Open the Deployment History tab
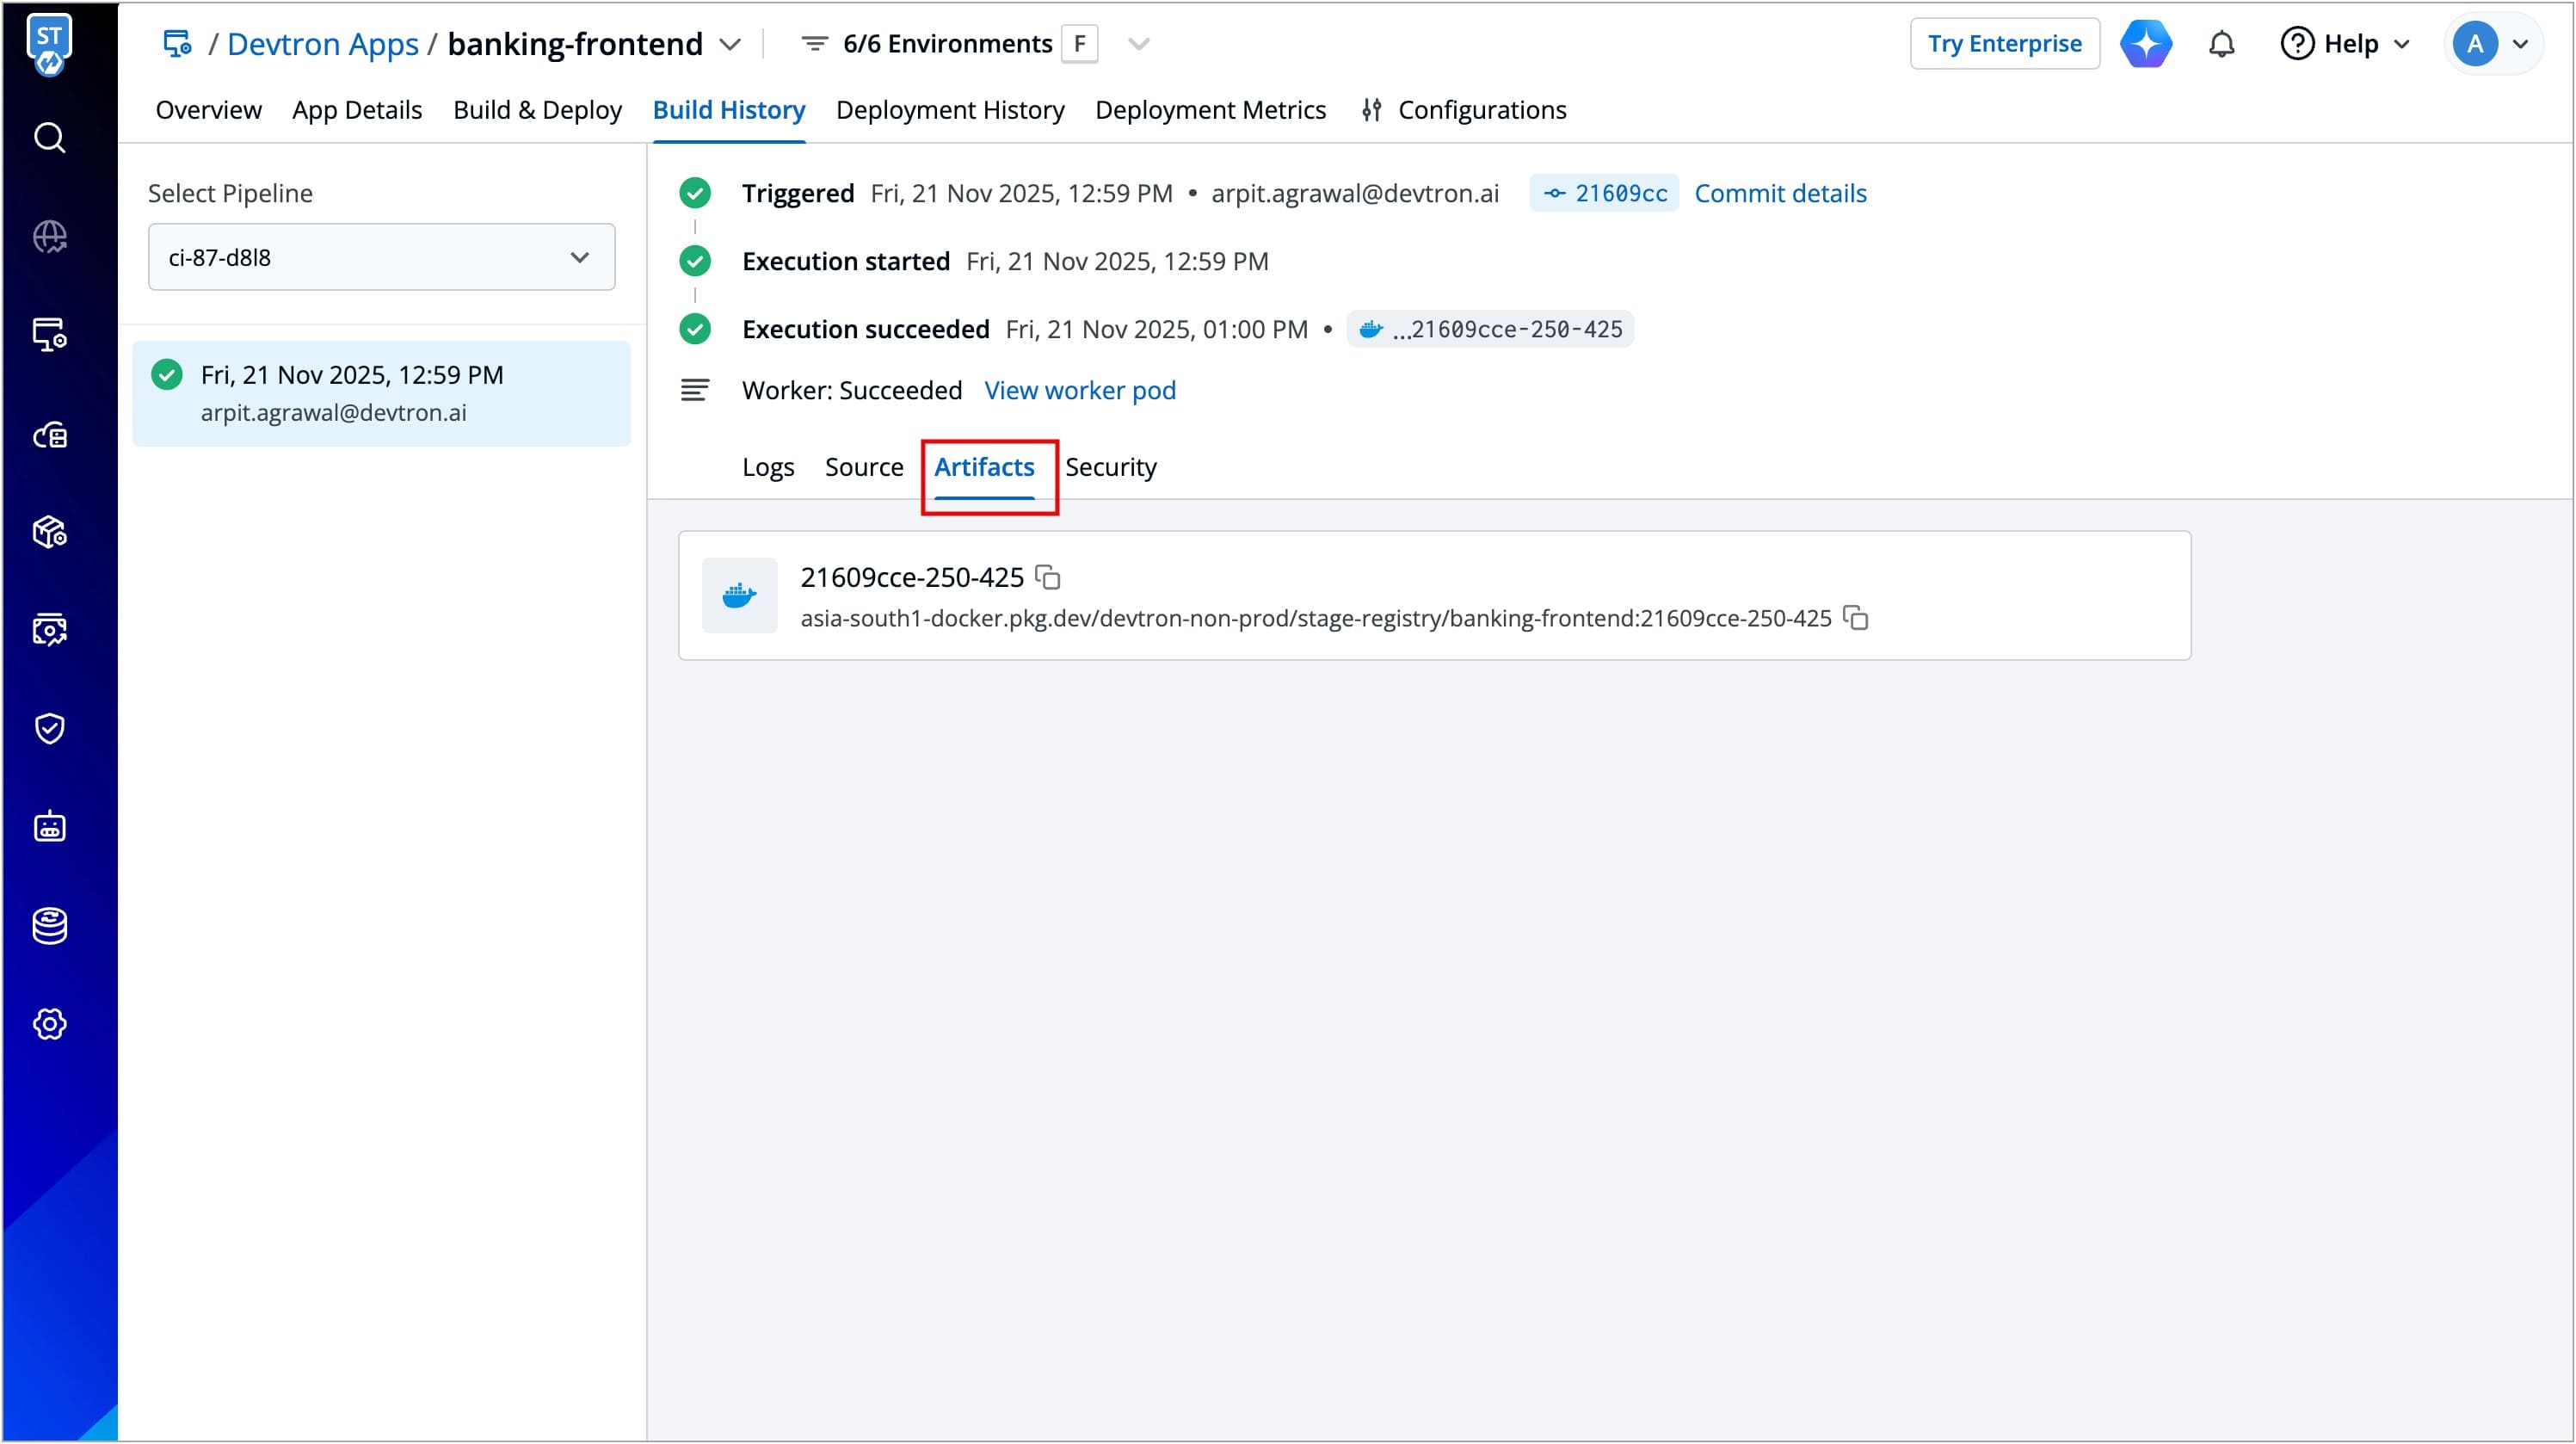This screenshot has width=2576, height=1444. pos(950,110)
